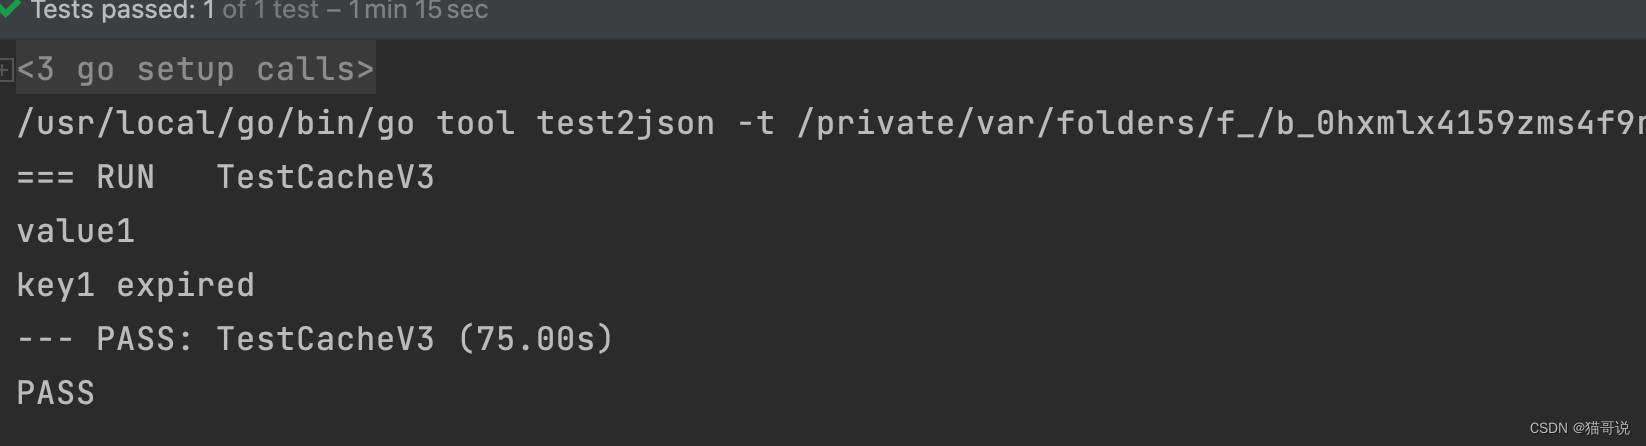Click the 'value1' output line
This screenshot has width=1646, height=446.
click(75, 231)
